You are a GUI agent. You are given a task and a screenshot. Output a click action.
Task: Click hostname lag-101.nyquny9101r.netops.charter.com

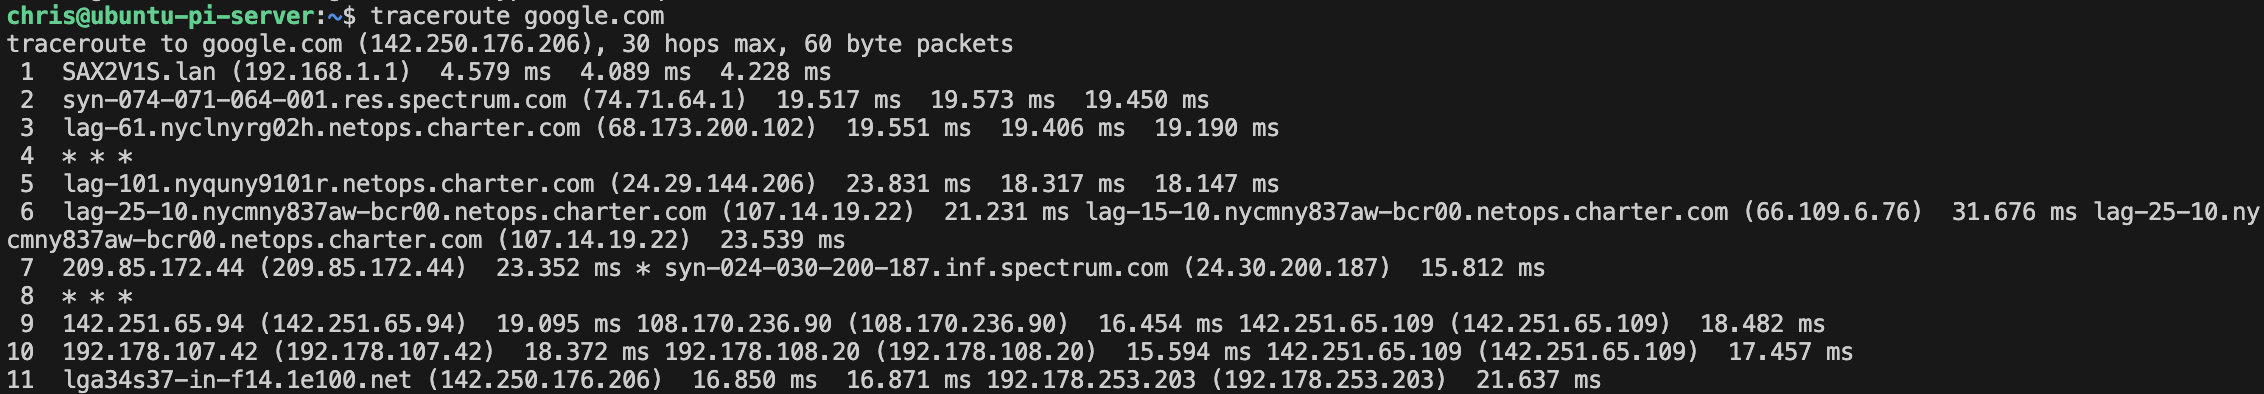click(x=328, y=184)
